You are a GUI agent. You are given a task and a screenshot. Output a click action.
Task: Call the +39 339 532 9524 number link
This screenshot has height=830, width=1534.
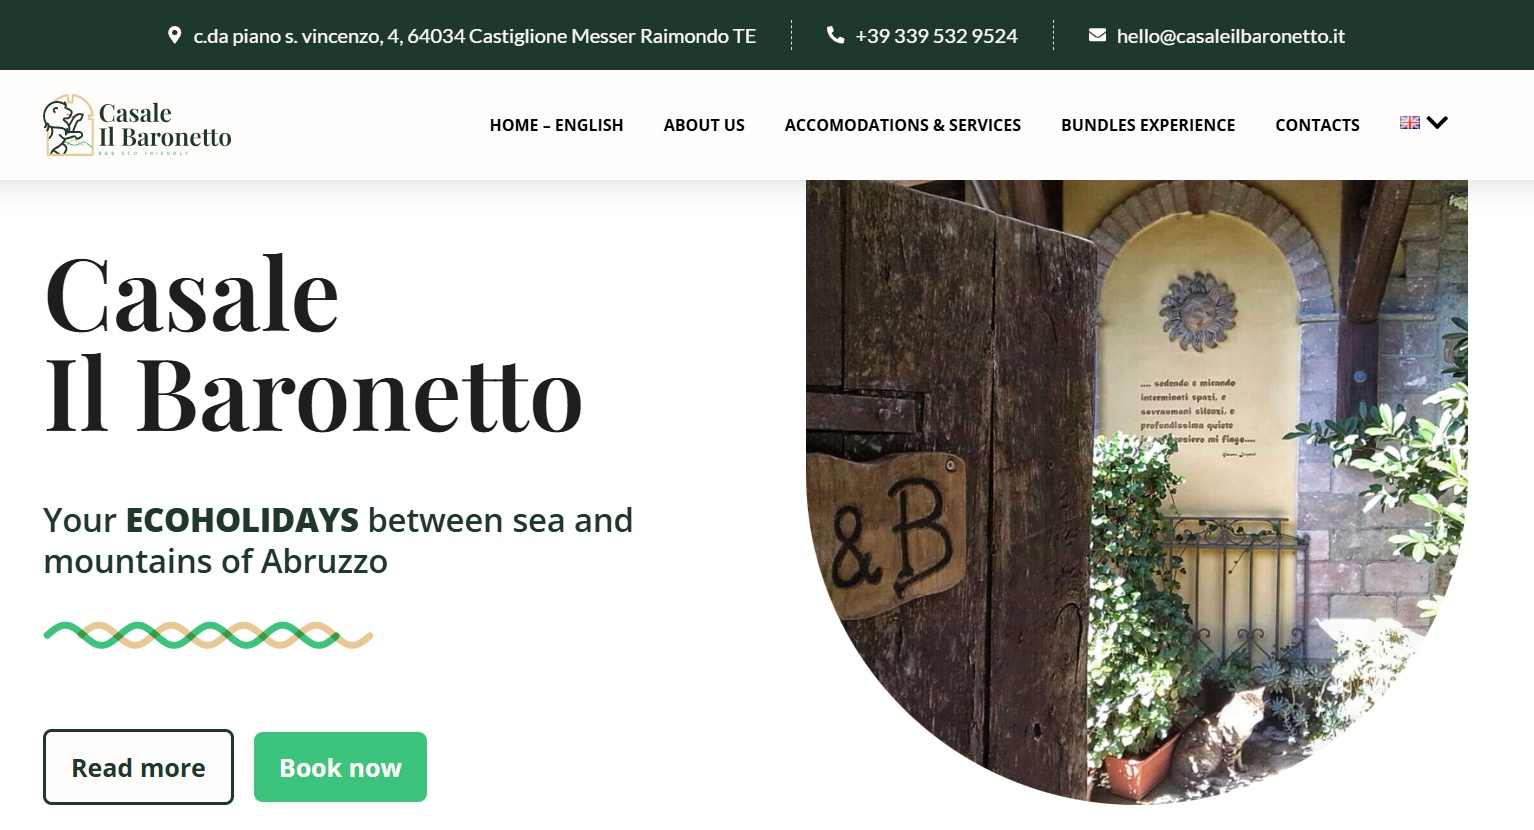(x=936, y=36)
